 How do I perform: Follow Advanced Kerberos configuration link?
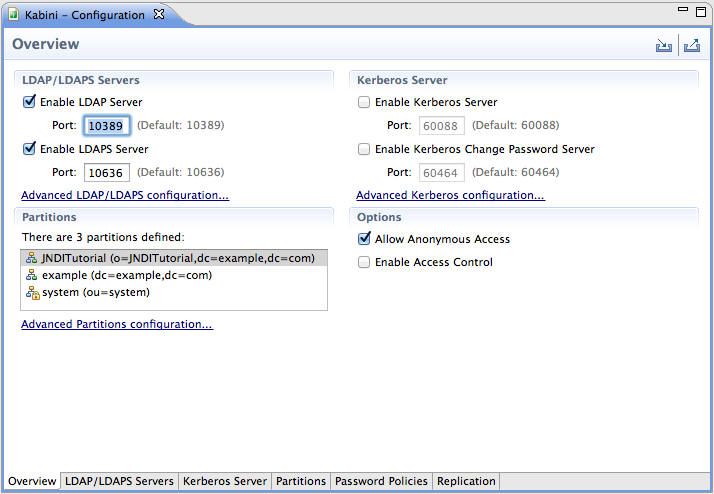coord(450,195)
